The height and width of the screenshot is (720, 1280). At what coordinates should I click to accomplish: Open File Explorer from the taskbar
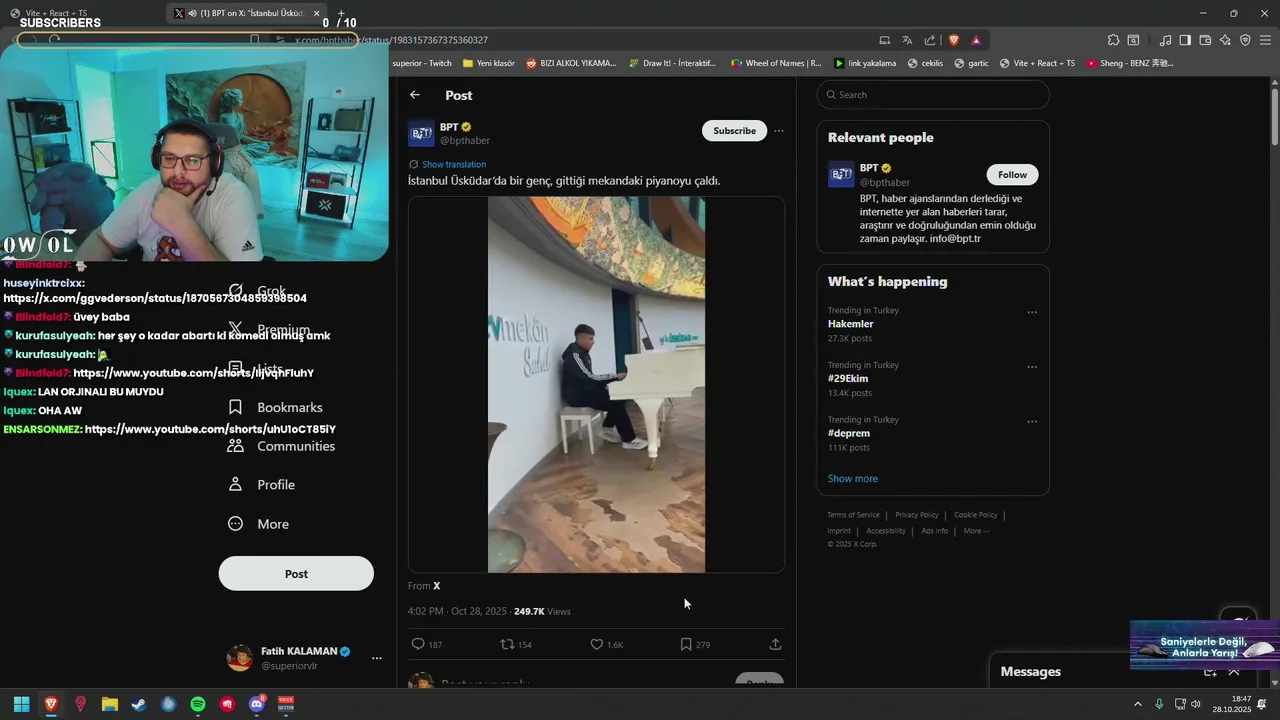pyautogui.click(x=110, y=704)
